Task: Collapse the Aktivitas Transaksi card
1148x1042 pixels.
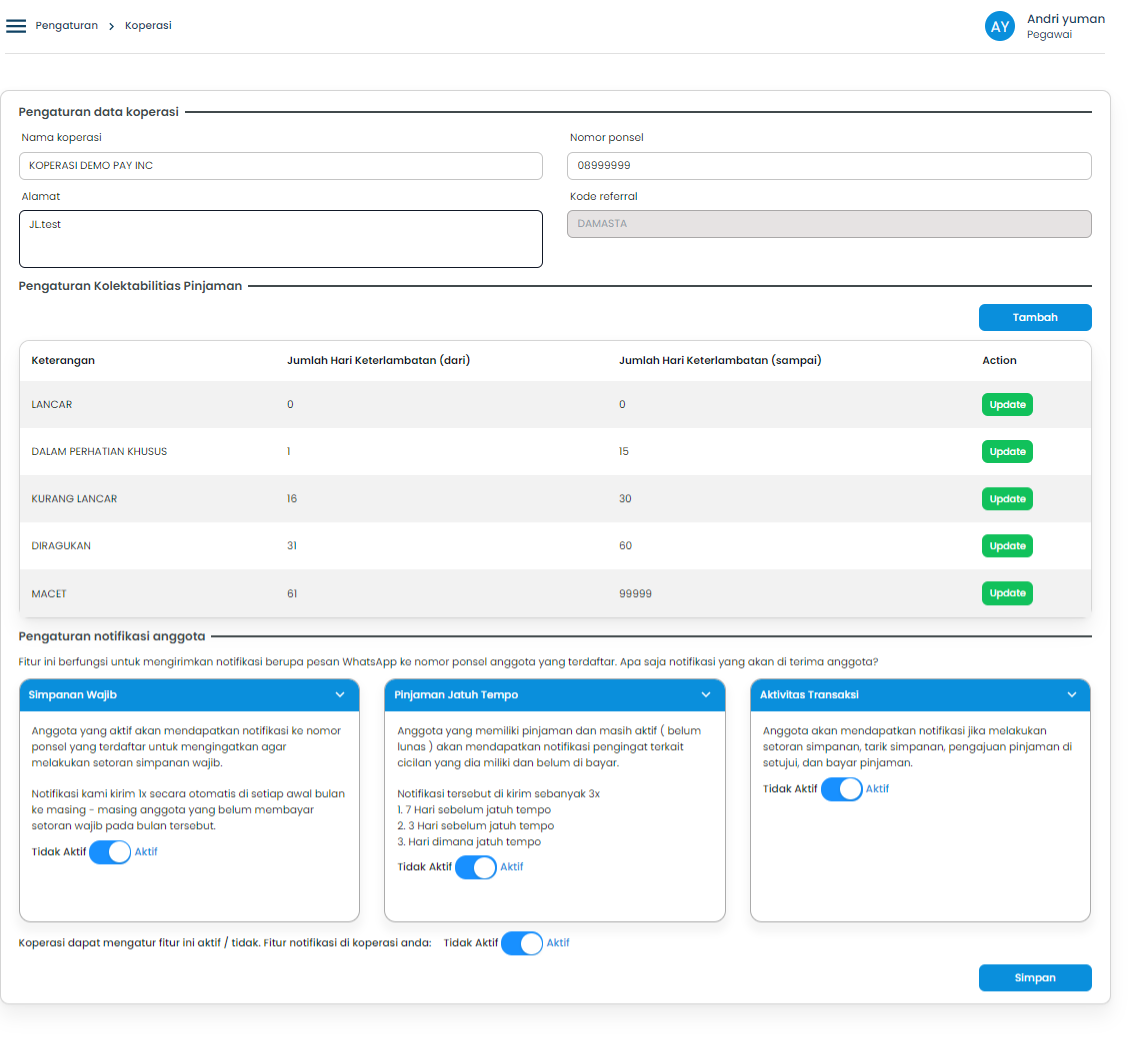Action: coord(1072,695)
